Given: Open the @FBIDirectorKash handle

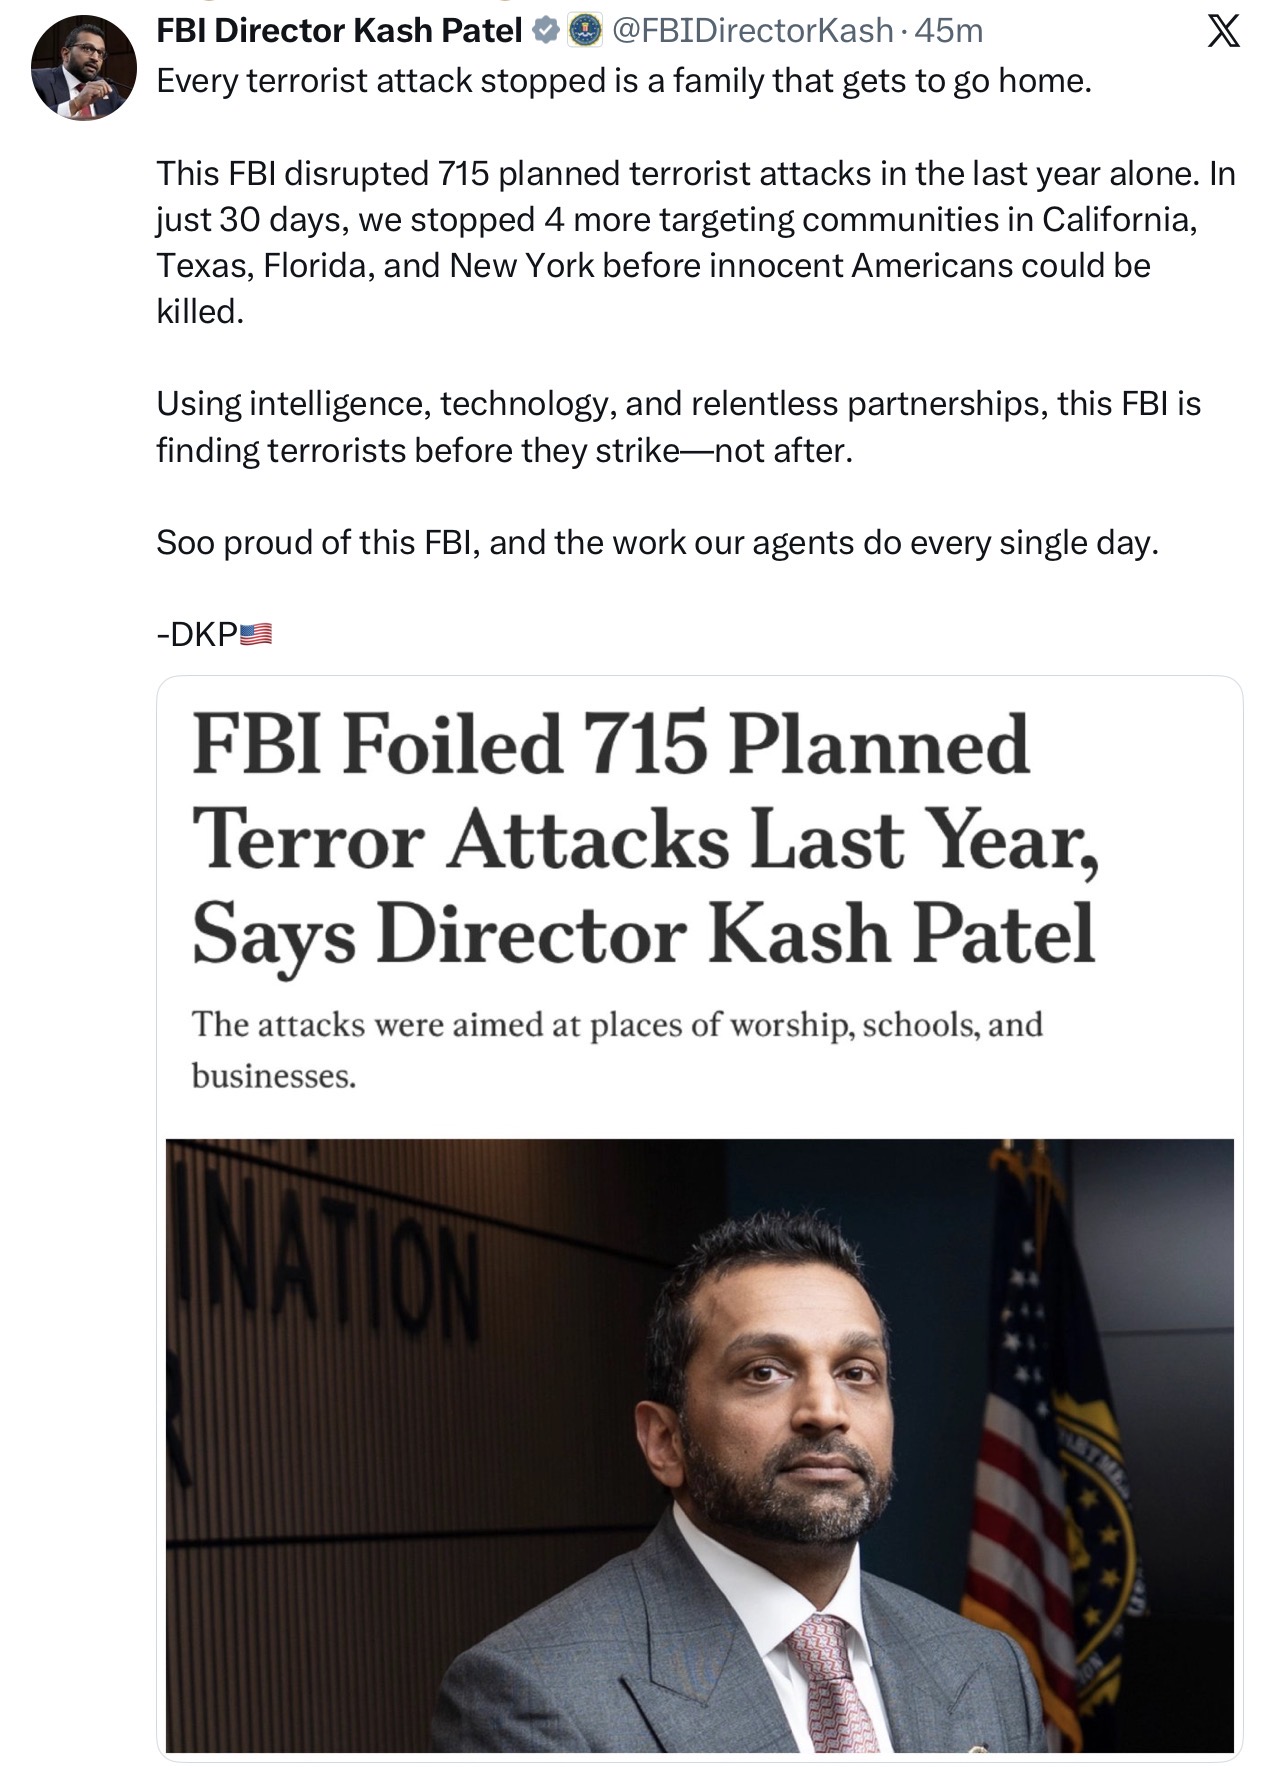Looking at the screenshot, I should tap(751, 32).
